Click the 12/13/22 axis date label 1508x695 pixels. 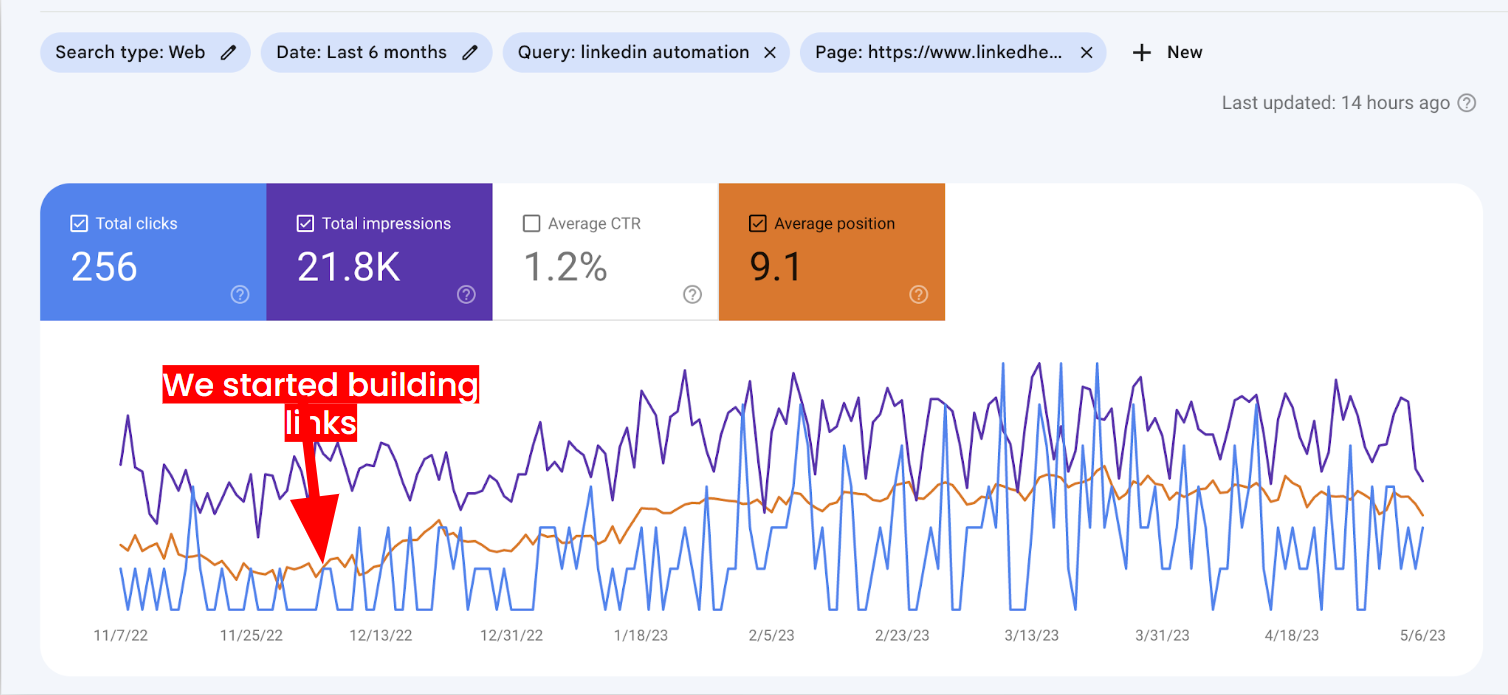[x=381, y=635]
